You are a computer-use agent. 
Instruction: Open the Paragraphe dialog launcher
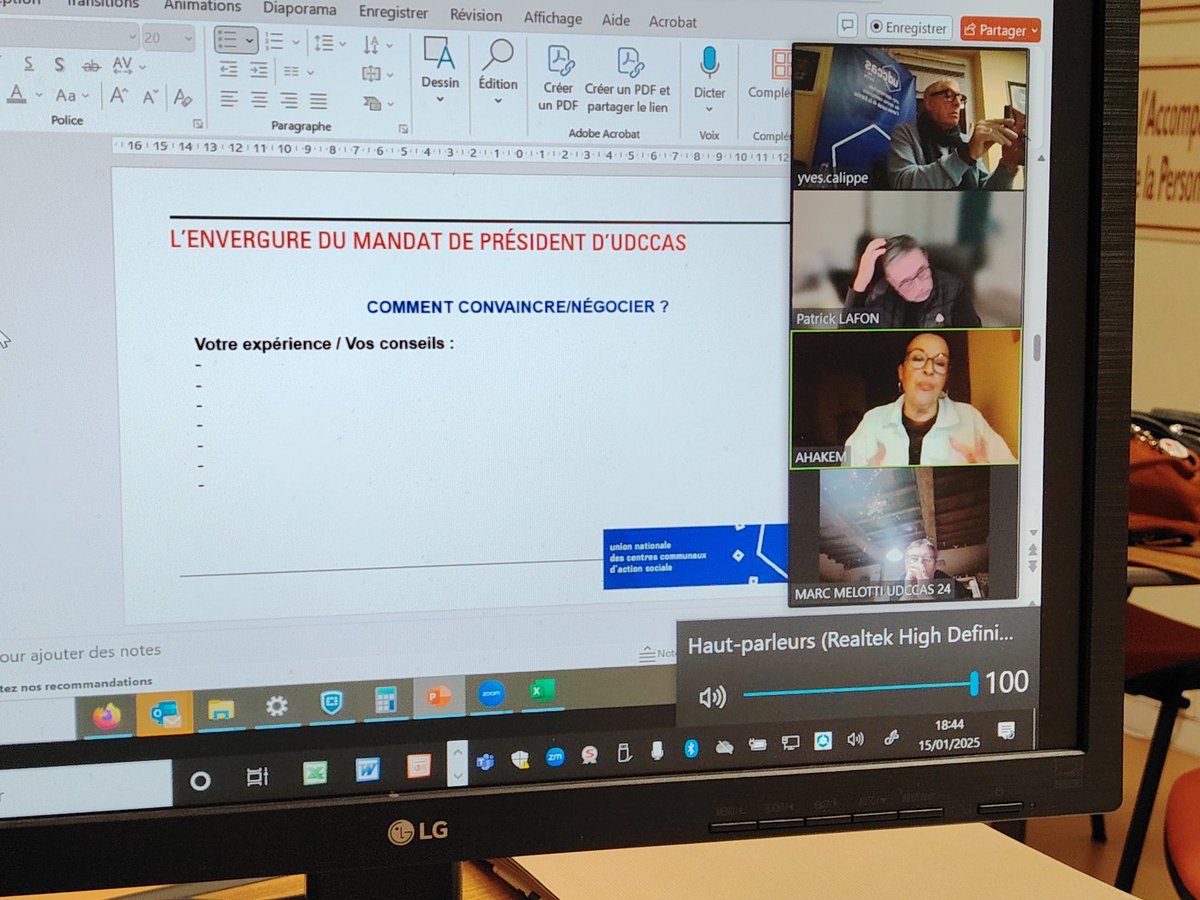[403, 129]
